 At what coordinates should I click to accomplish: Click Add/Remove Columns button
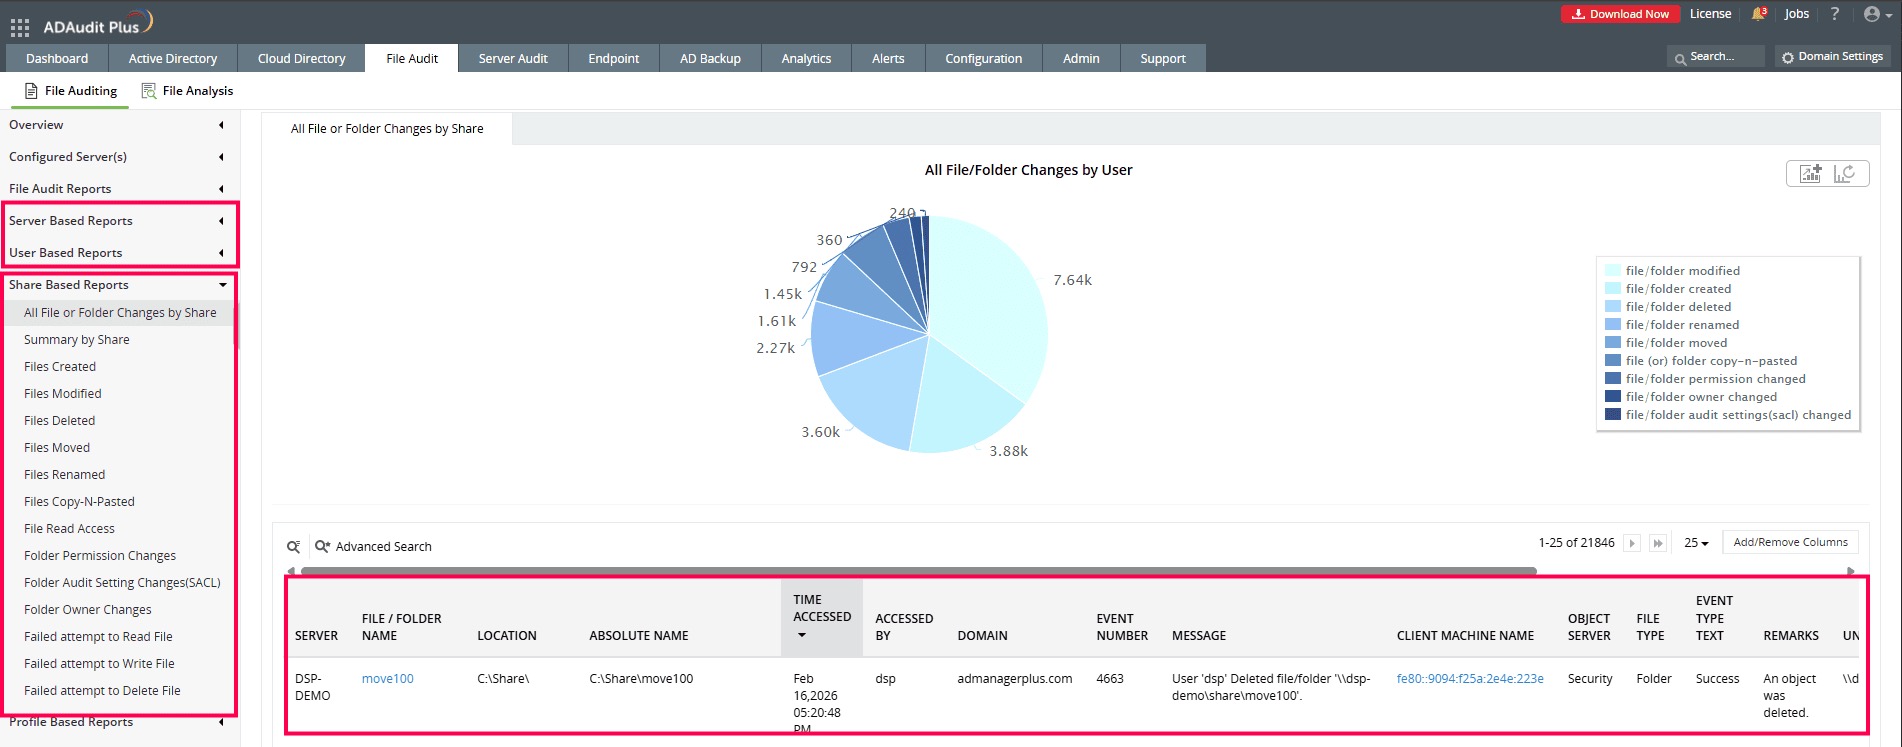pyautogui.click(x=1790, y=542)
